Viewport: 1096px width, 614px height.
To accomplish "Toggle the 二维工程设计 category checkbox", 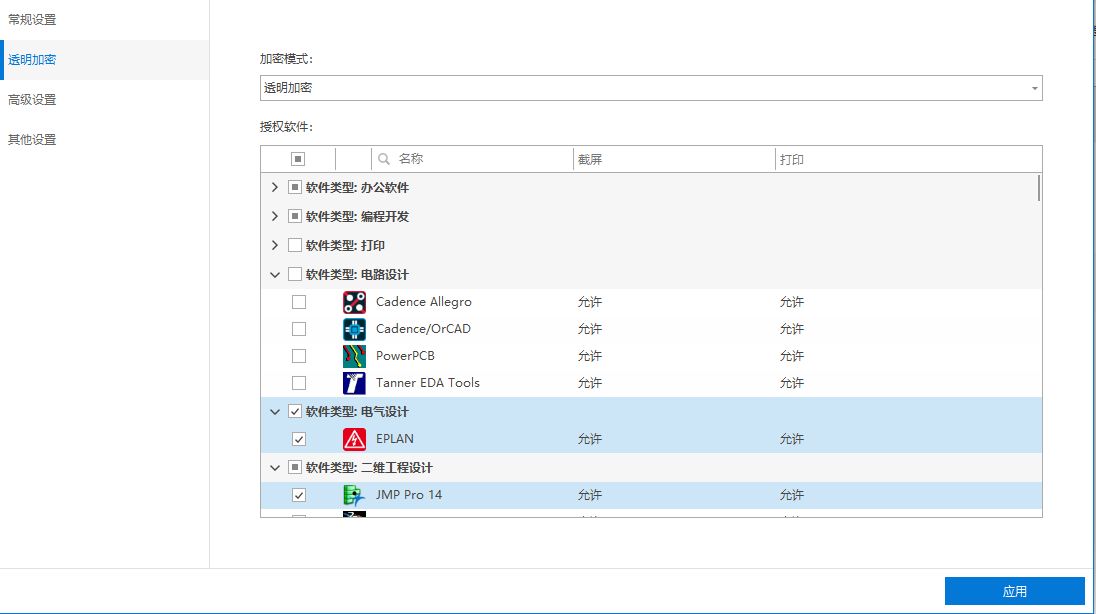I will 295,467.
